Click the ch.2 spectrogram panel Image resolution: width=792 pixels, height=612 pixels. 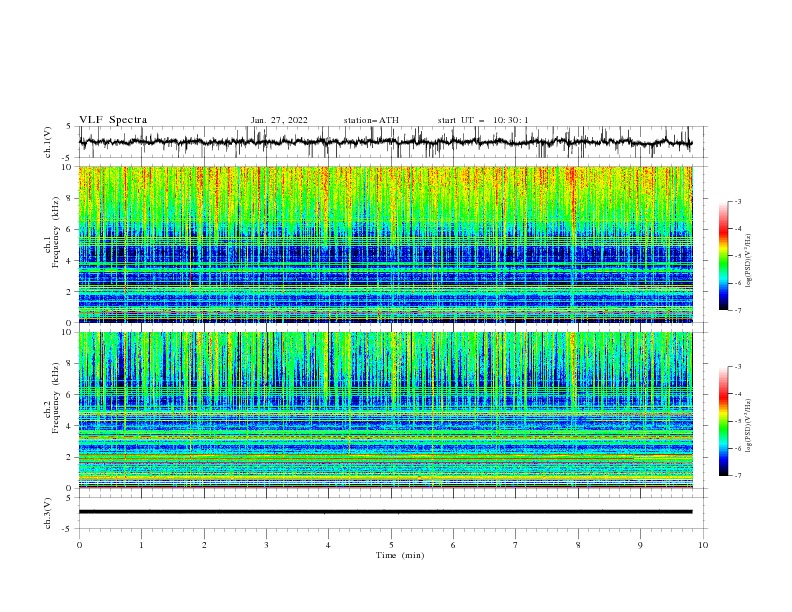pyautogui.click(x=385, y=410)
